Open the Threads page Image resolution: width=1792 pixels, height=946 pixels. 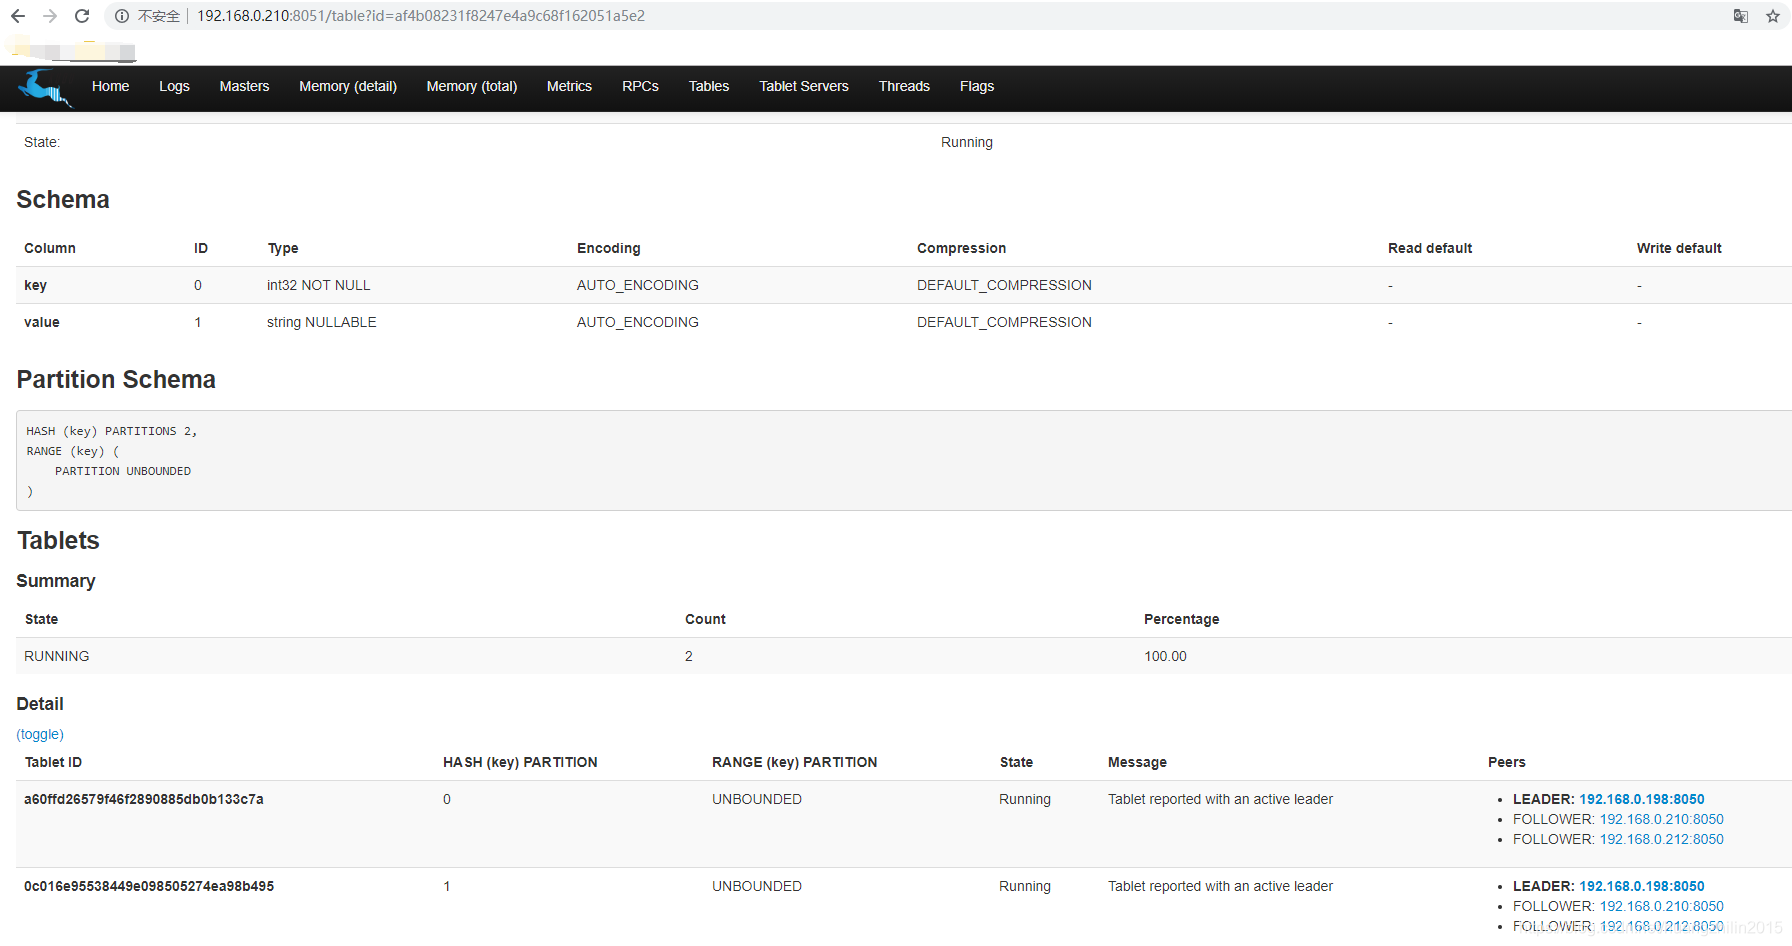point(904,86)
